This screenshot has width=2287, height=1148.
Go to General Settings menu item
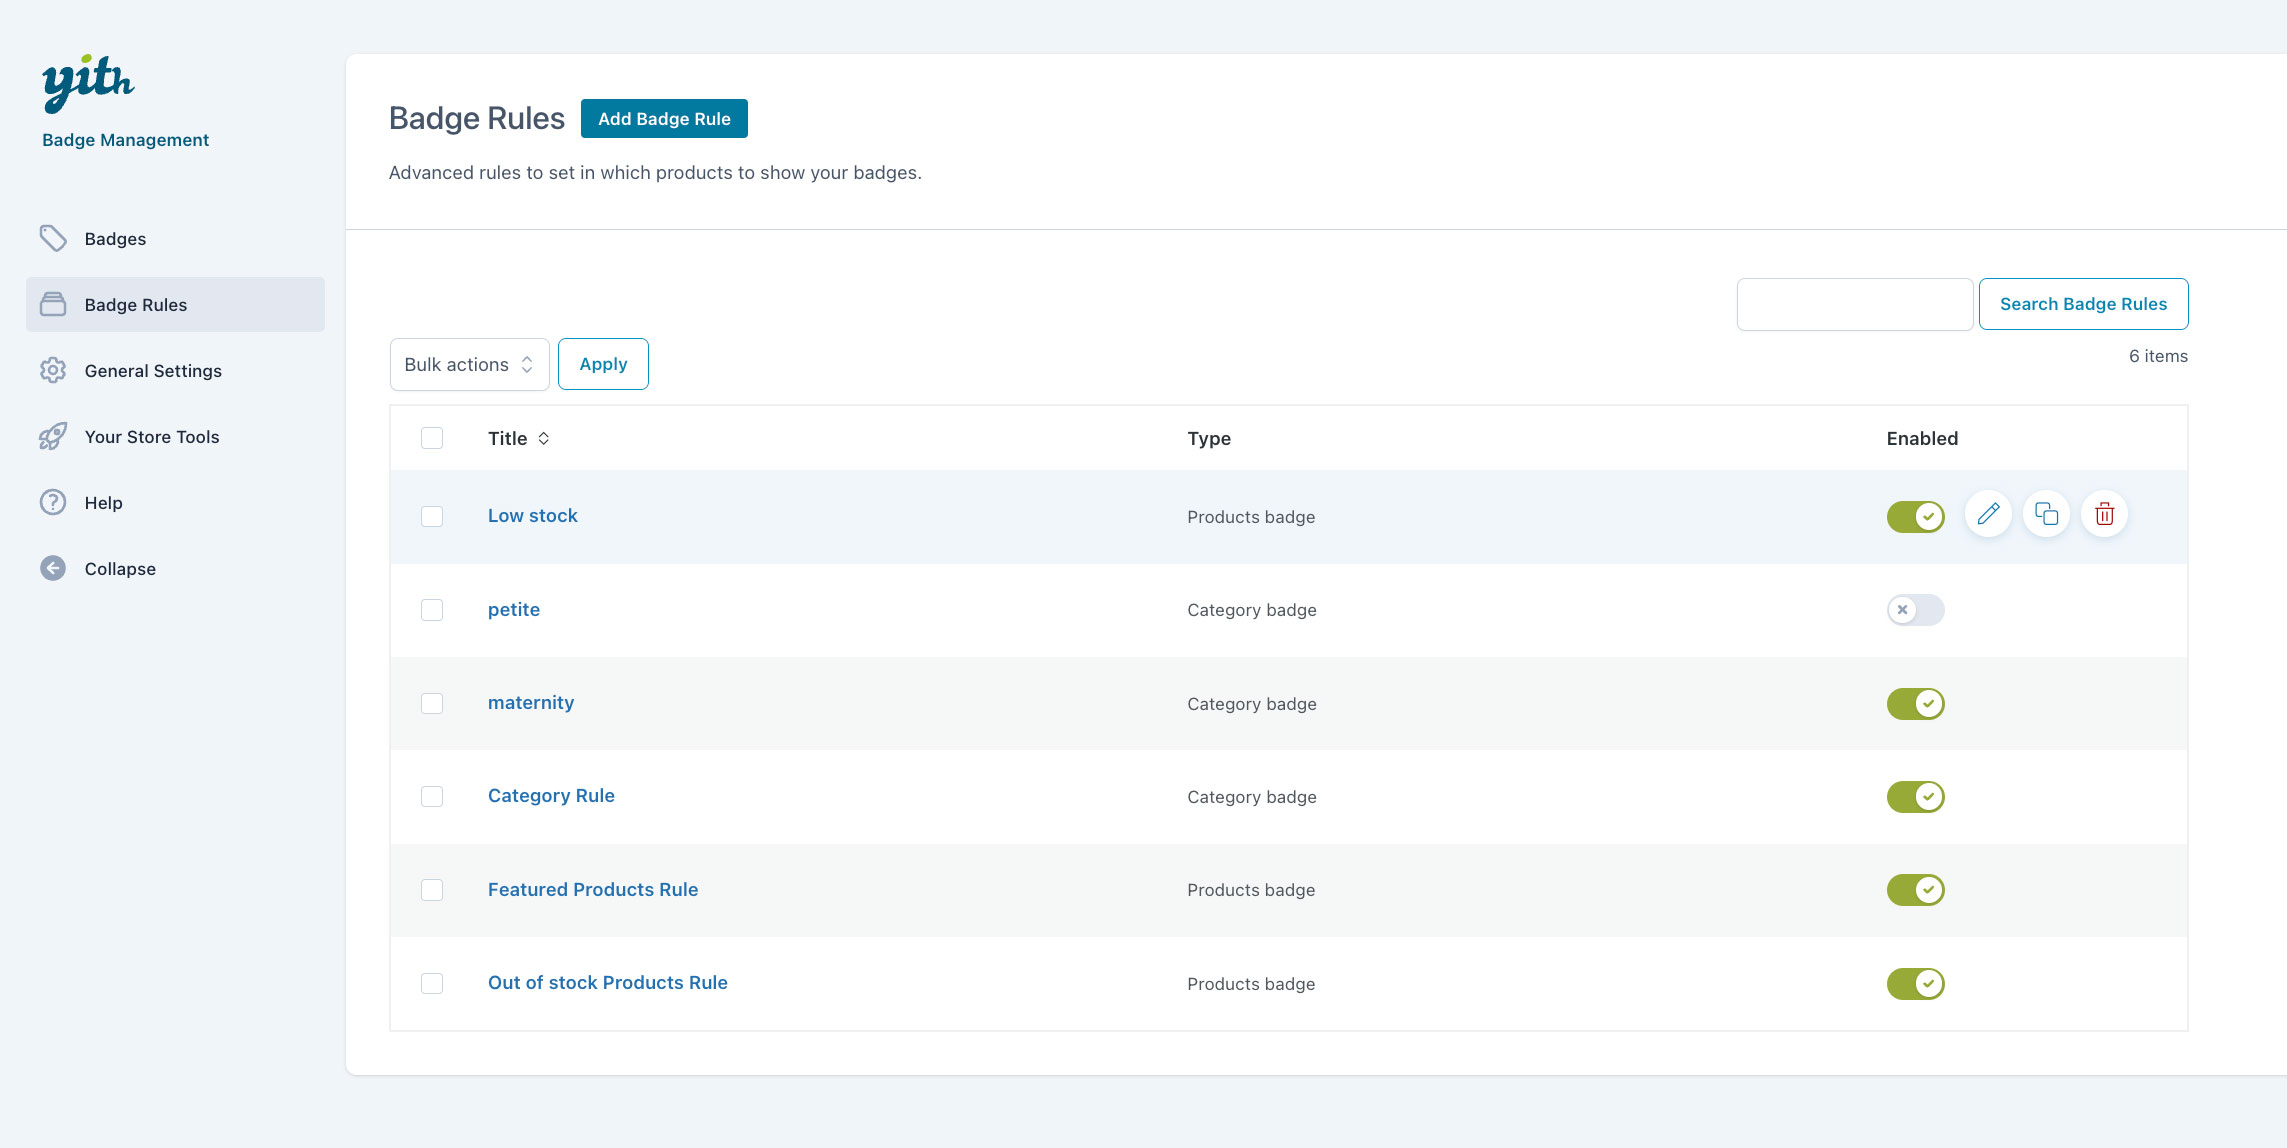[153, 371]
